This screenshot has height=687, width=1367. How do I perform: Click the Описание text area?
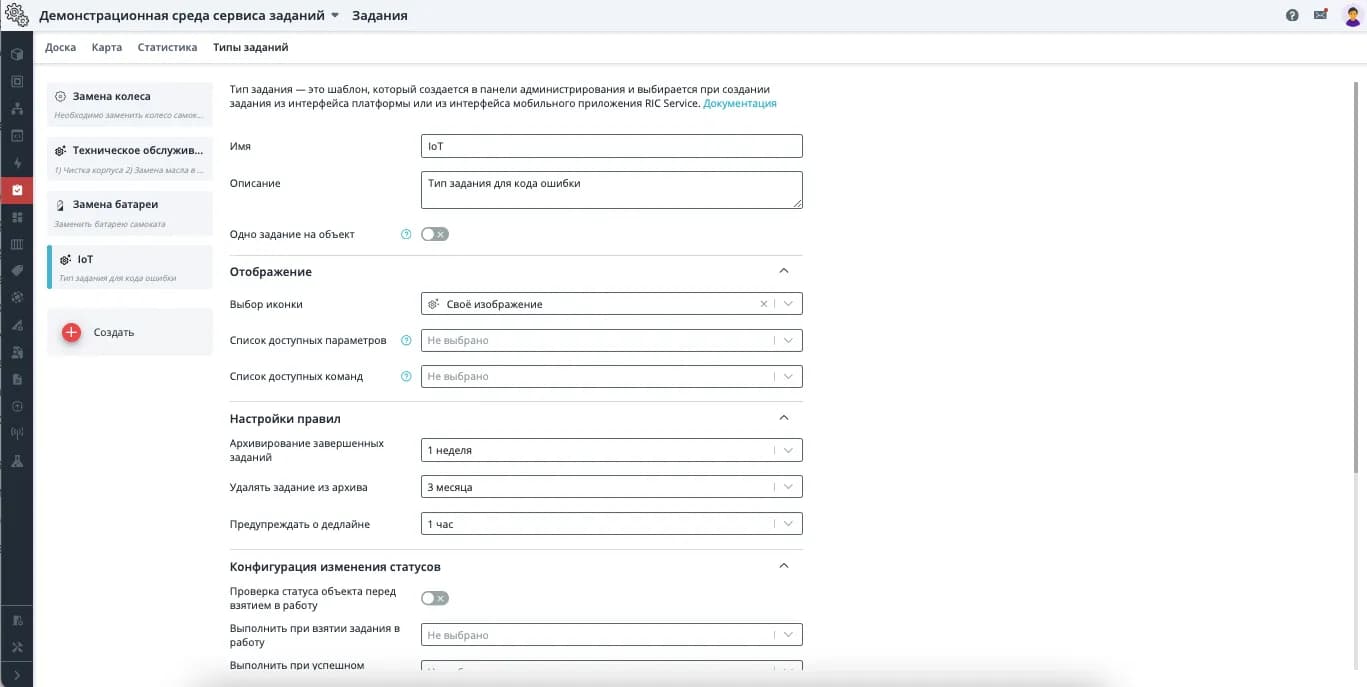point(612,190)
